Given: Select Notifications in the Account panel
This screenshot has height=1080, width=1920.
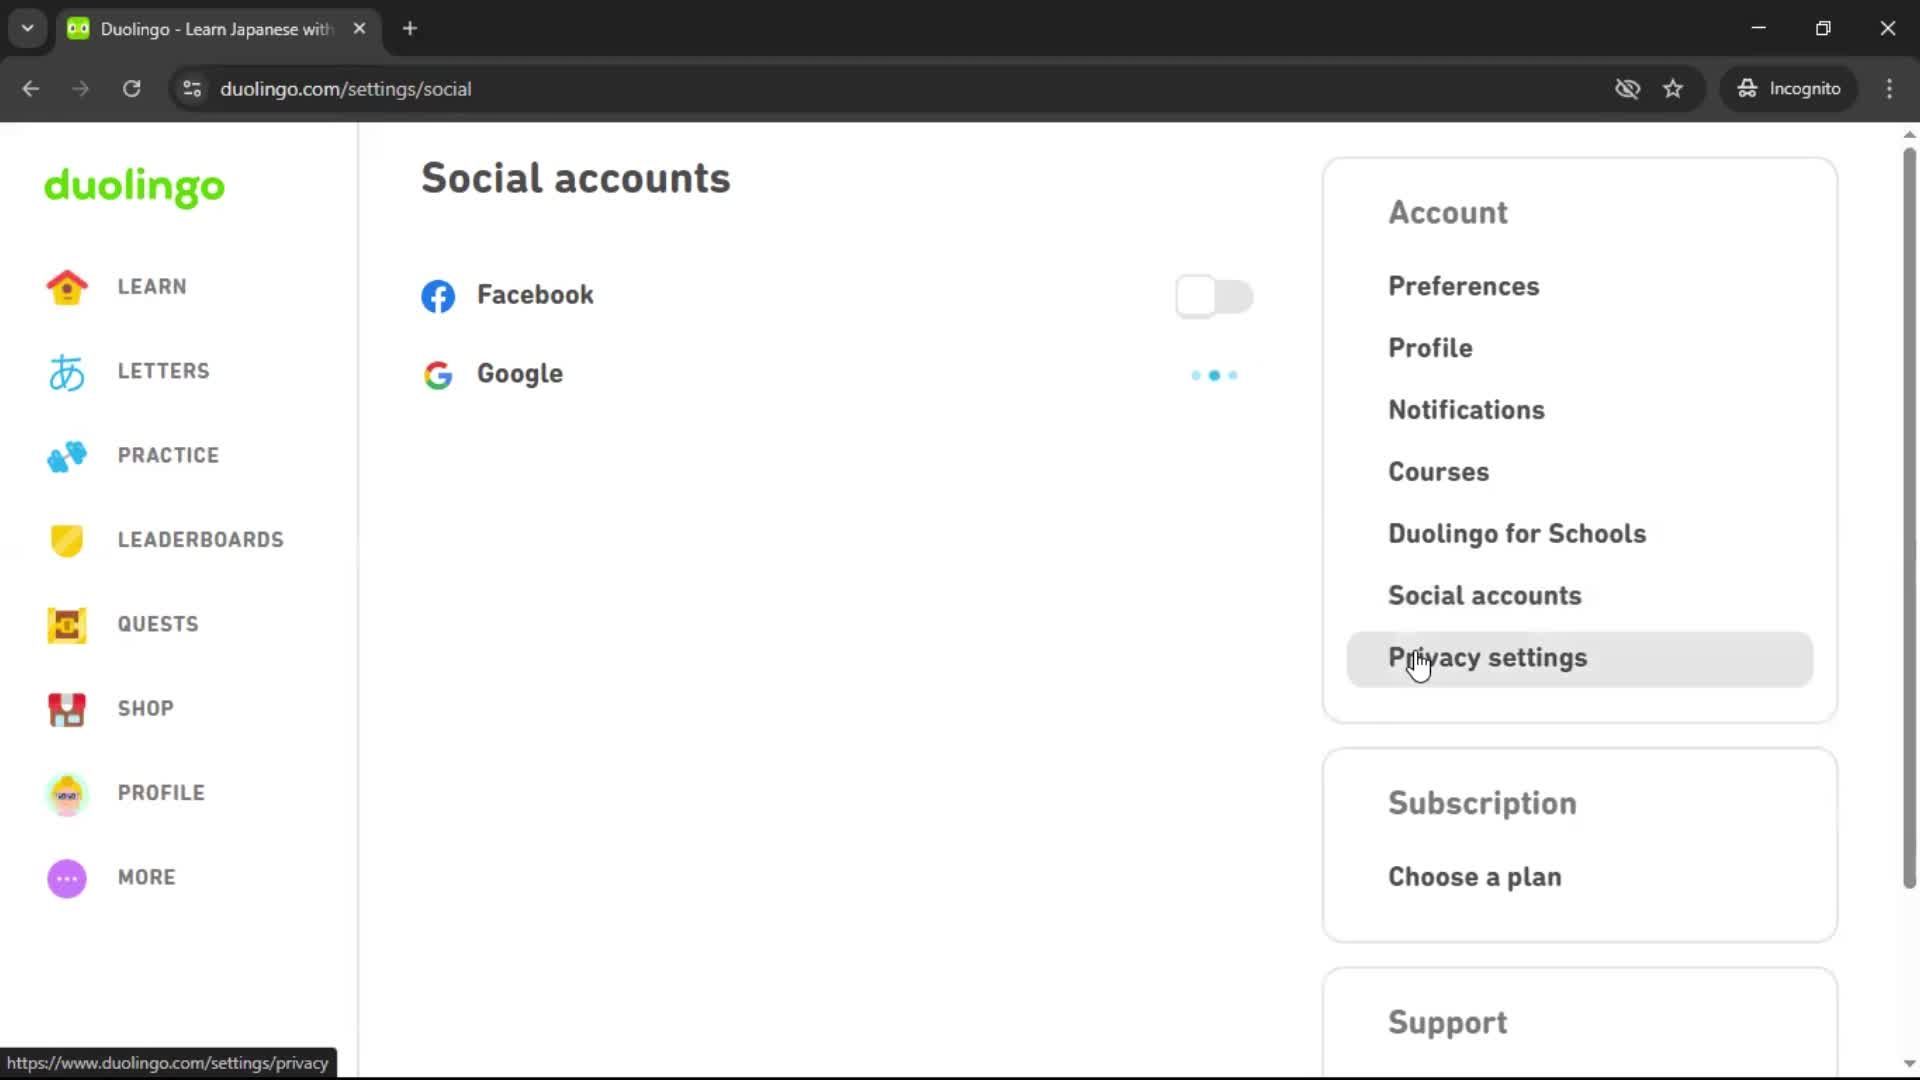Looking at the screenshot, I should 1466,410.
